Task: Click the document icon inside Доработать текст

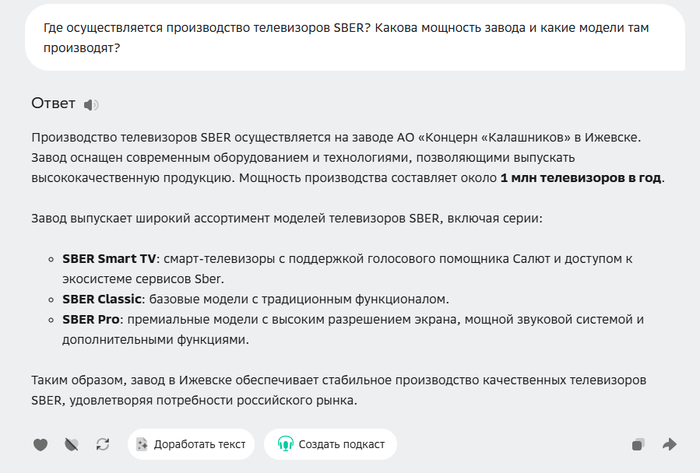Action: pos(142,444)
